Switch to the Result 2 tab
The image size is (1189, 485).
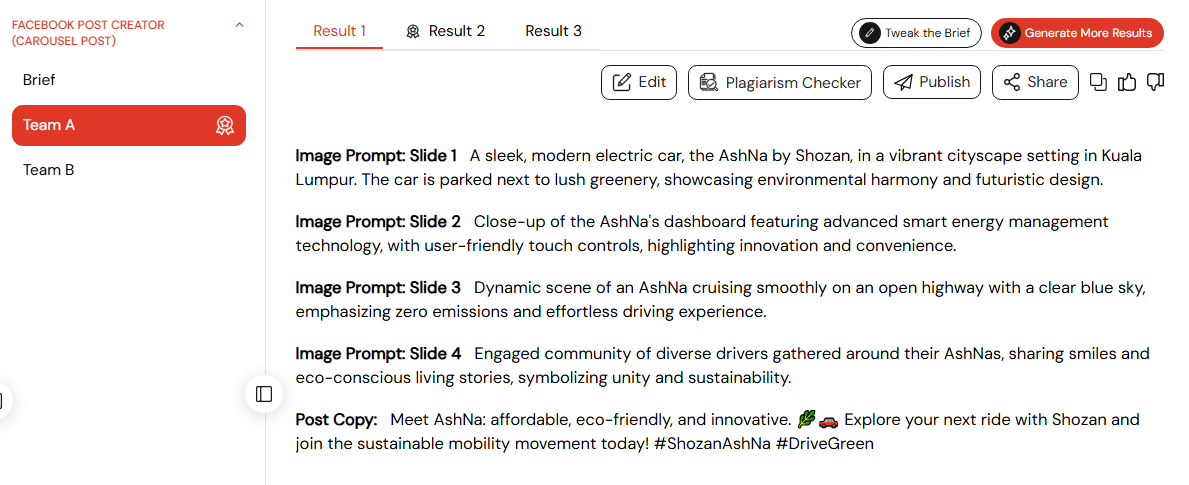[446, 31]
